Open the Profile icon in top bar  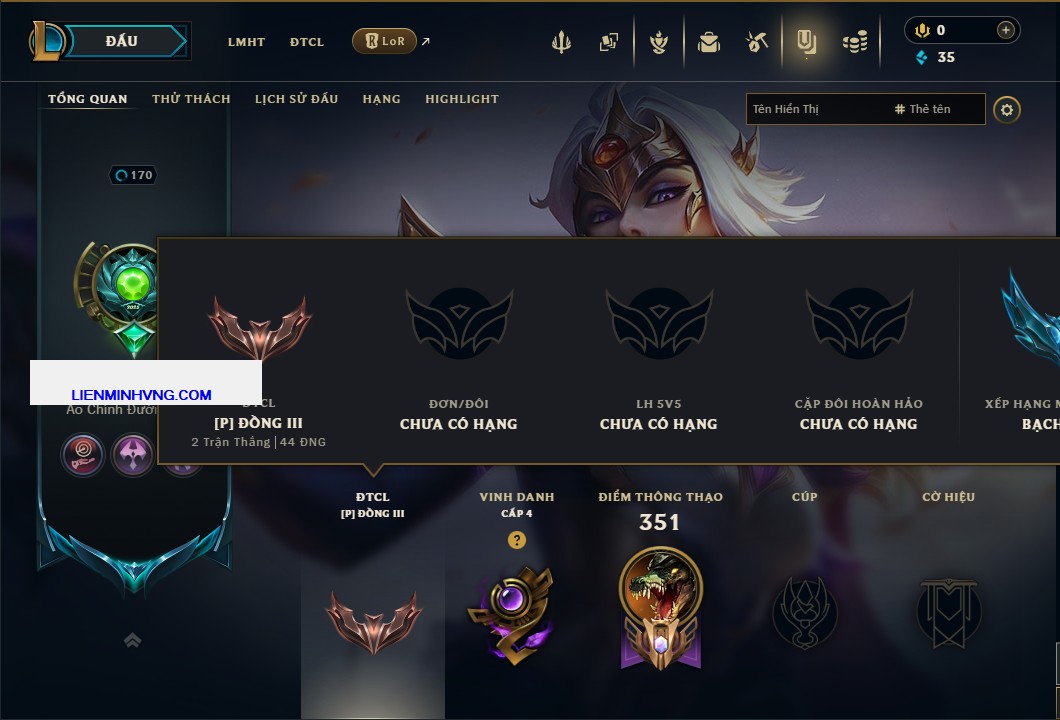click(806, 43)
